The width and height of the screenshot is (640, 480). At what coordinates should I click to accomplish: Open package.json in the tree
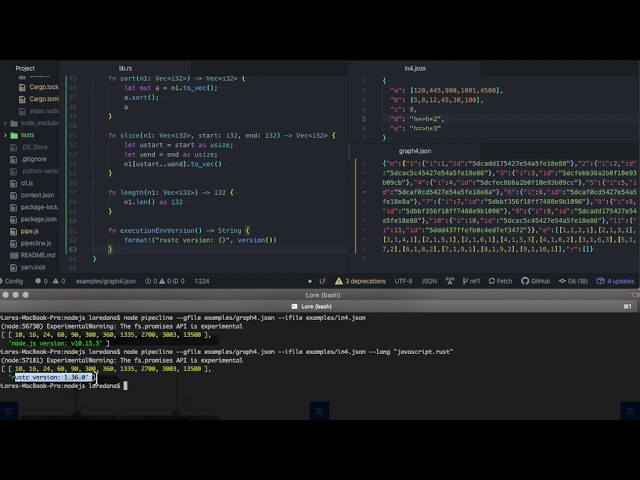point(39,219)
